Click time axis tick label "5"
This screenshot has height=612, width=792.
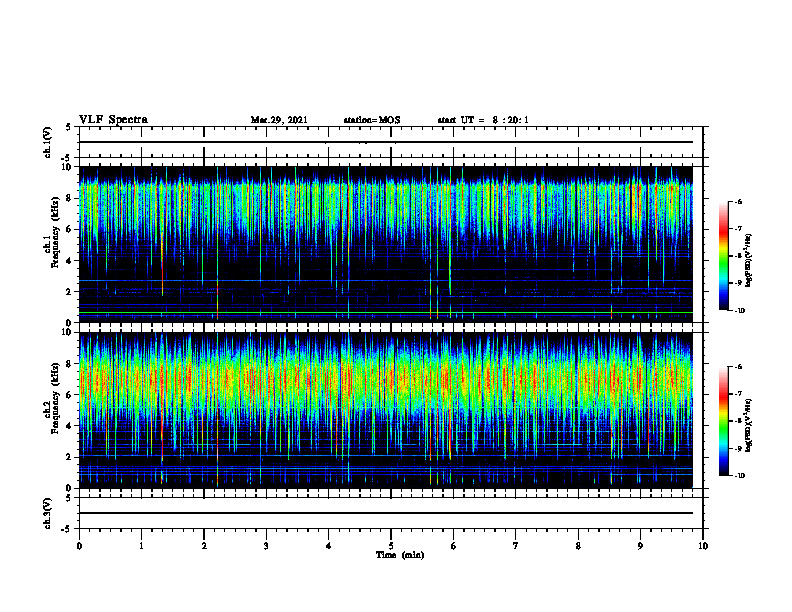click(391, 546)
